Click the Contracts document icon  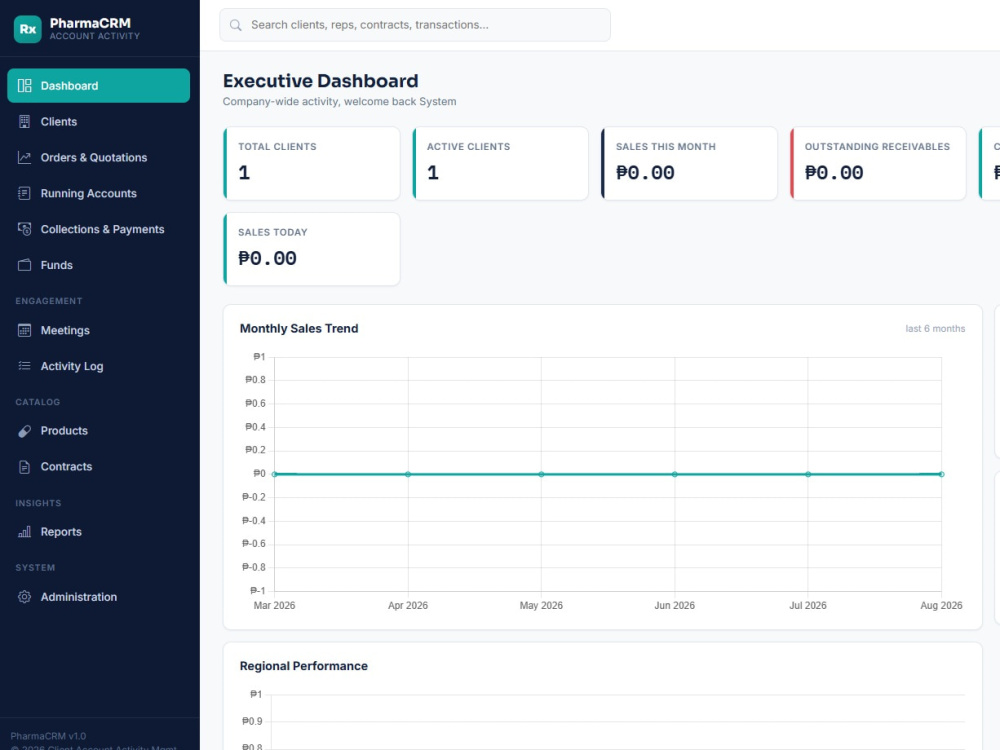coord(24,467)
